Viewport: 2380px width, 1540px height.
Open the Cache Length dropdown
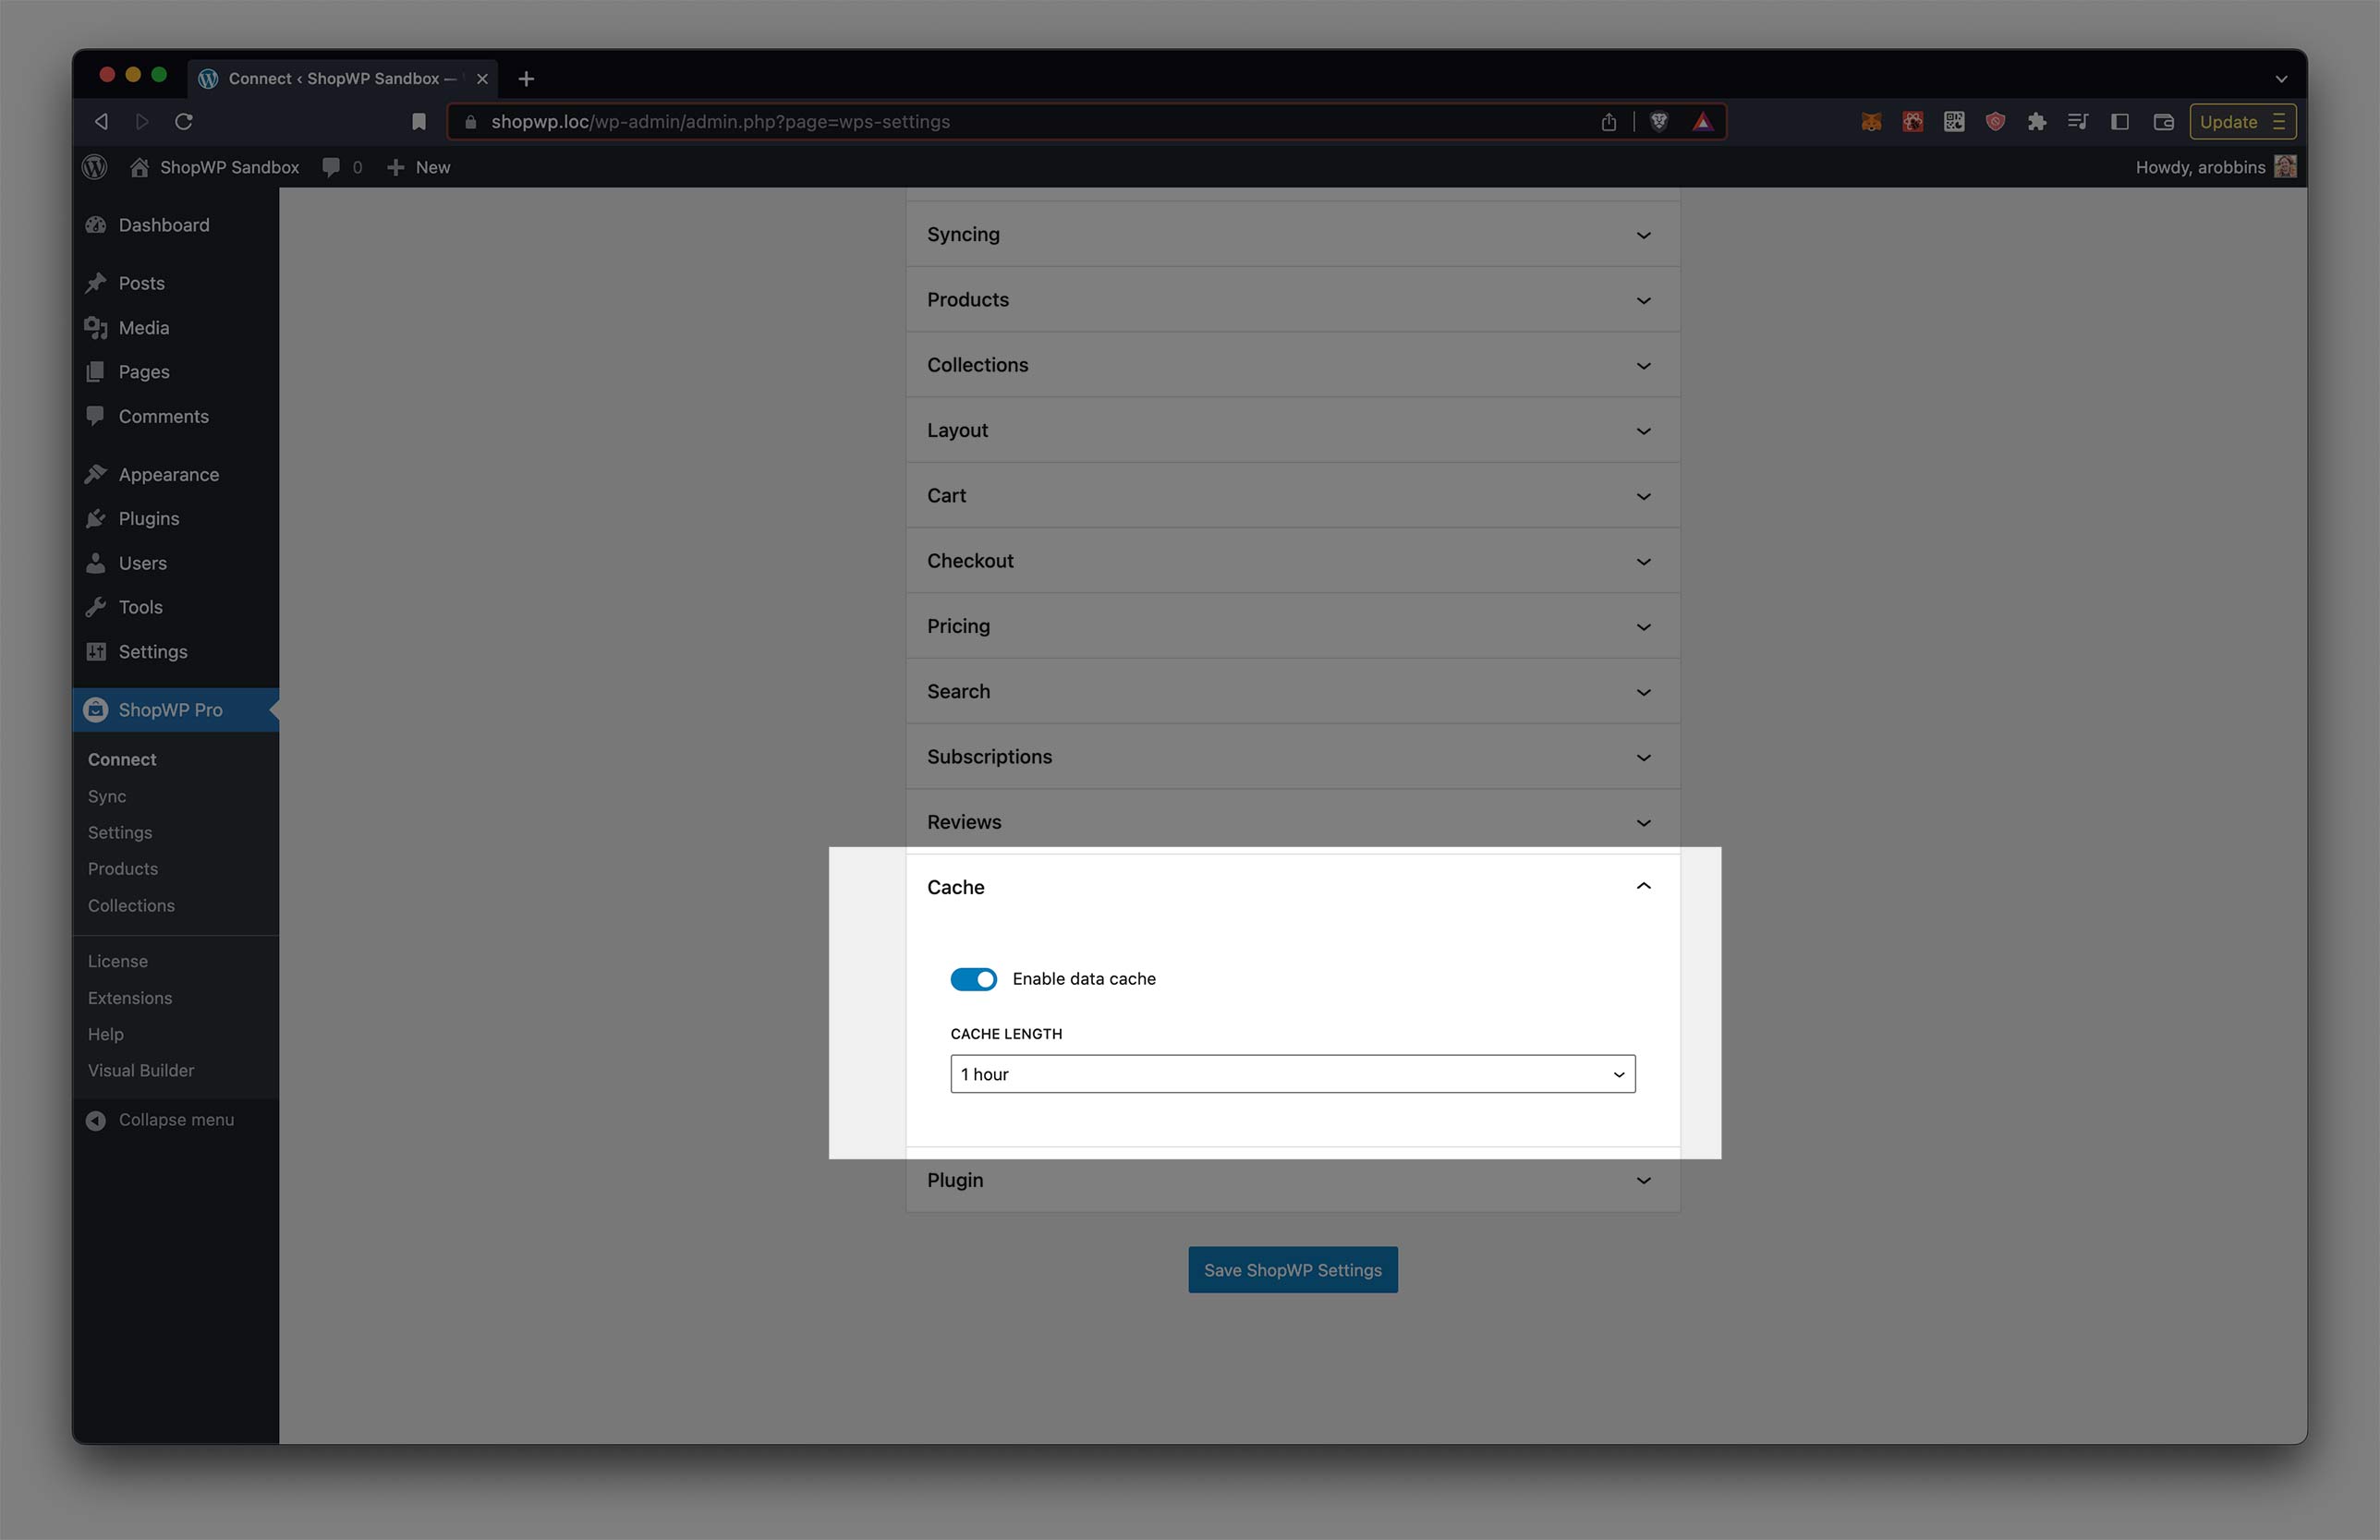click(x=1293, y=1073)
